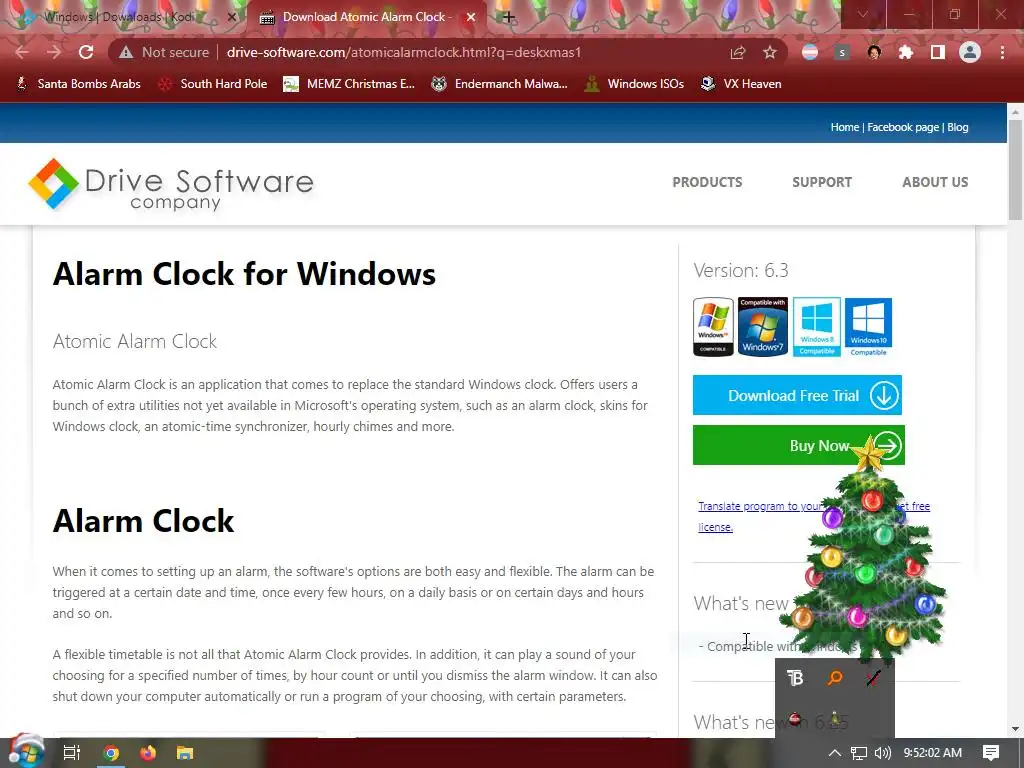Screen dimensions: 1024x768
Task: Open the Windows ISOs bookmark
Action: tap(634, 84)
